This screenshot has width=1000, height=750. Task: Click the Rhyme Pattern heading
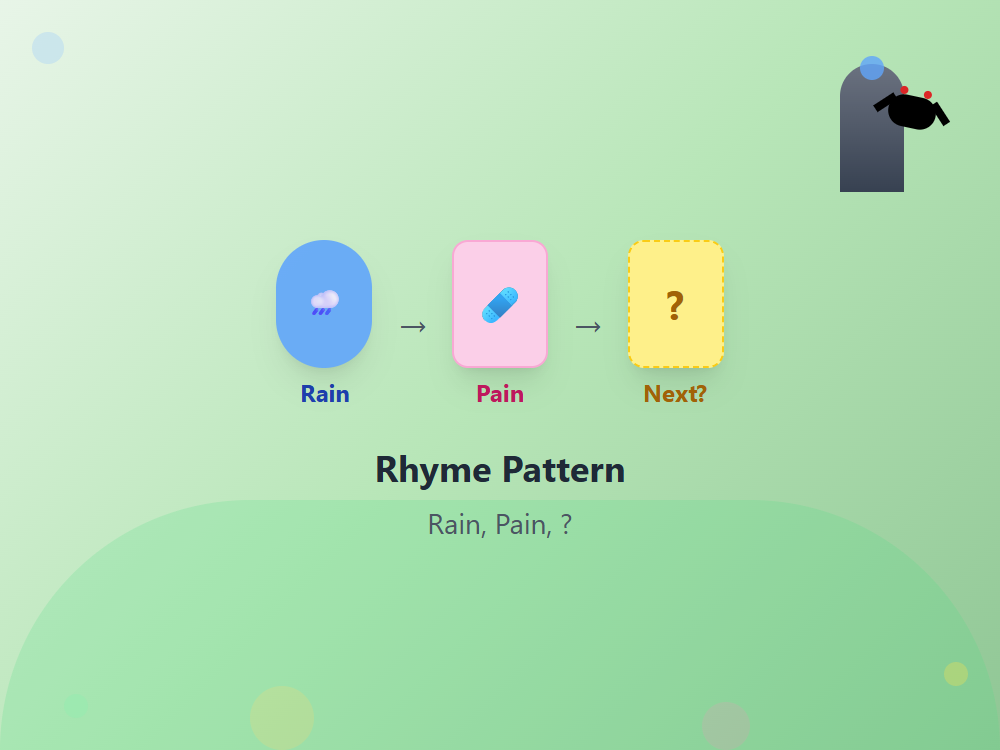pos(500,470)
